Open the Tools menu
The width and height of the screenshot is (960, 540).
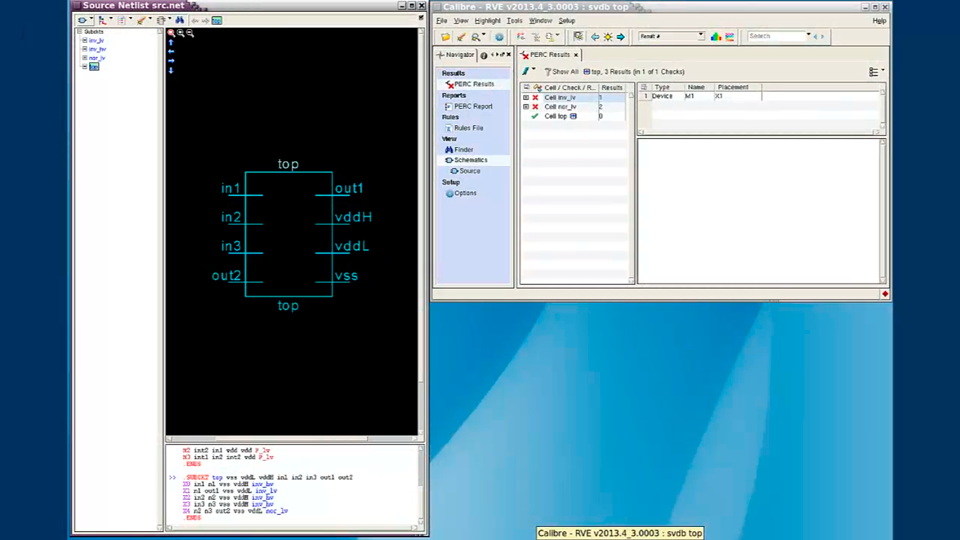[x=514, y=21]
